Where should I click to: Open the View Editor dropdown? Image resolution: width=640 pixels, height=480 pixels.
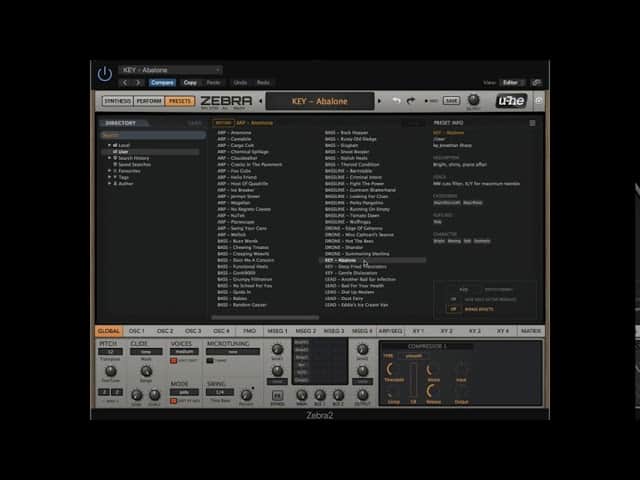[x=513, y=83]
